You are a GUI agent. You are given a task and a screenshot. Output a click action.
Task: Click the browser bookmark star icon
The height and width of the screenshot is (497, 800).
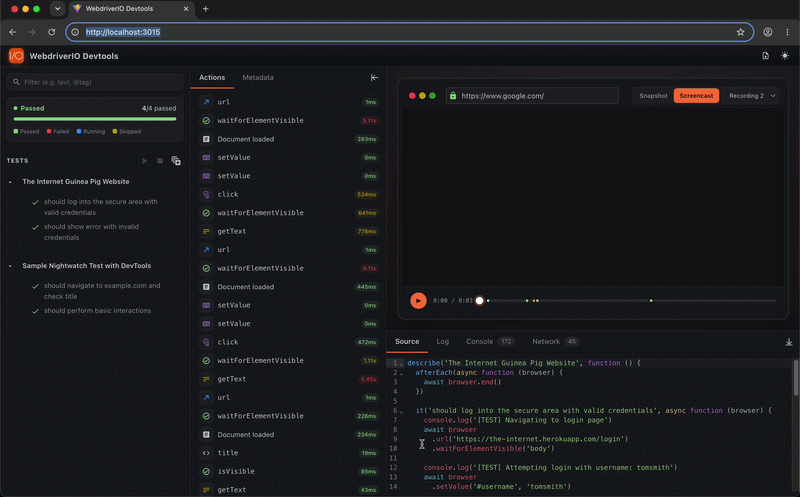[740, 32]
